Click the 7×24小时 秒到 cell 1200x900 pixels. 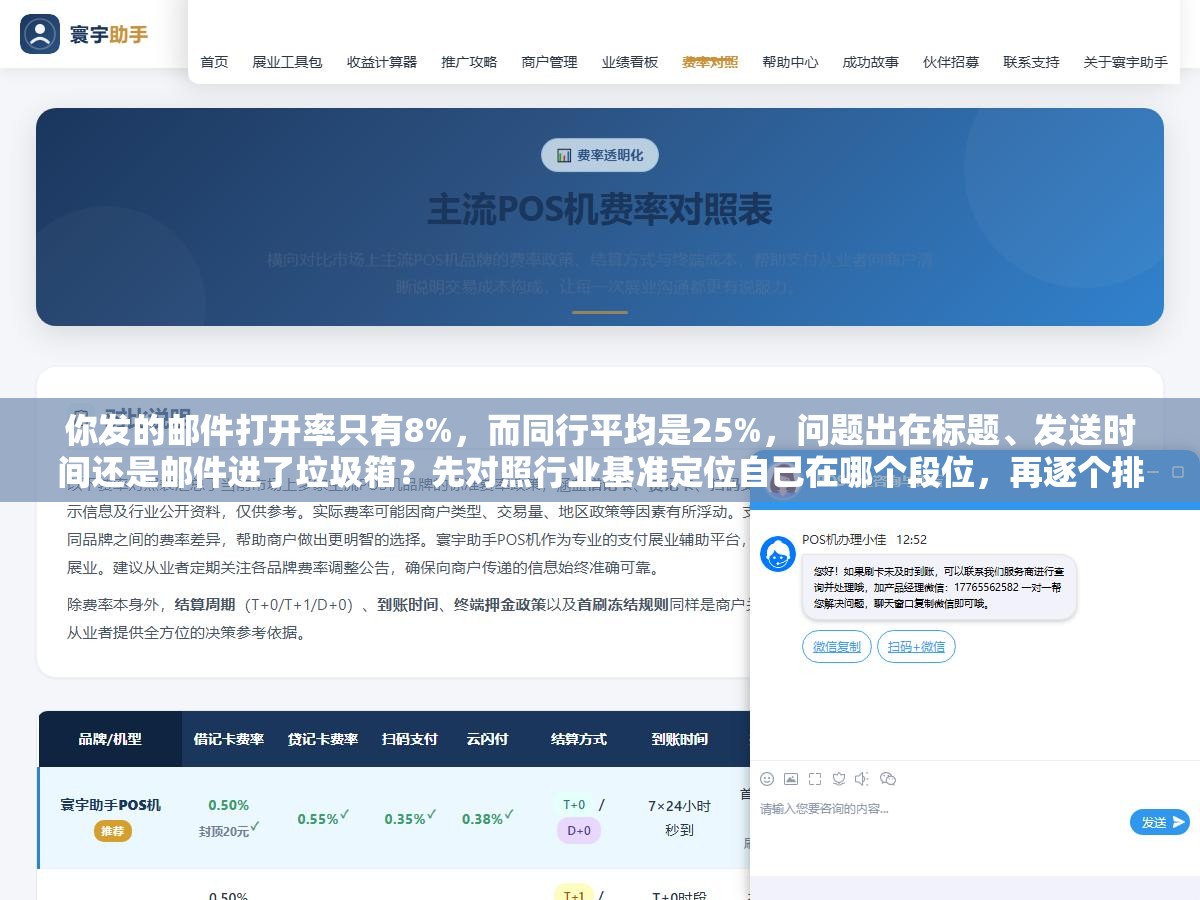tap(680, 817)
